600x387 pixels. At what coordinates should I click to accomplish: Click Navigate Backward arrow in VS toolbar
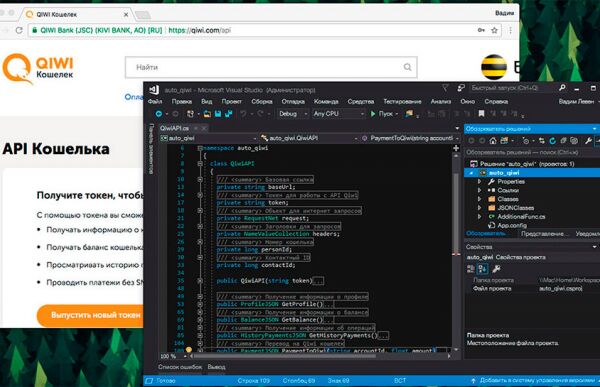(x=158, y=114)
